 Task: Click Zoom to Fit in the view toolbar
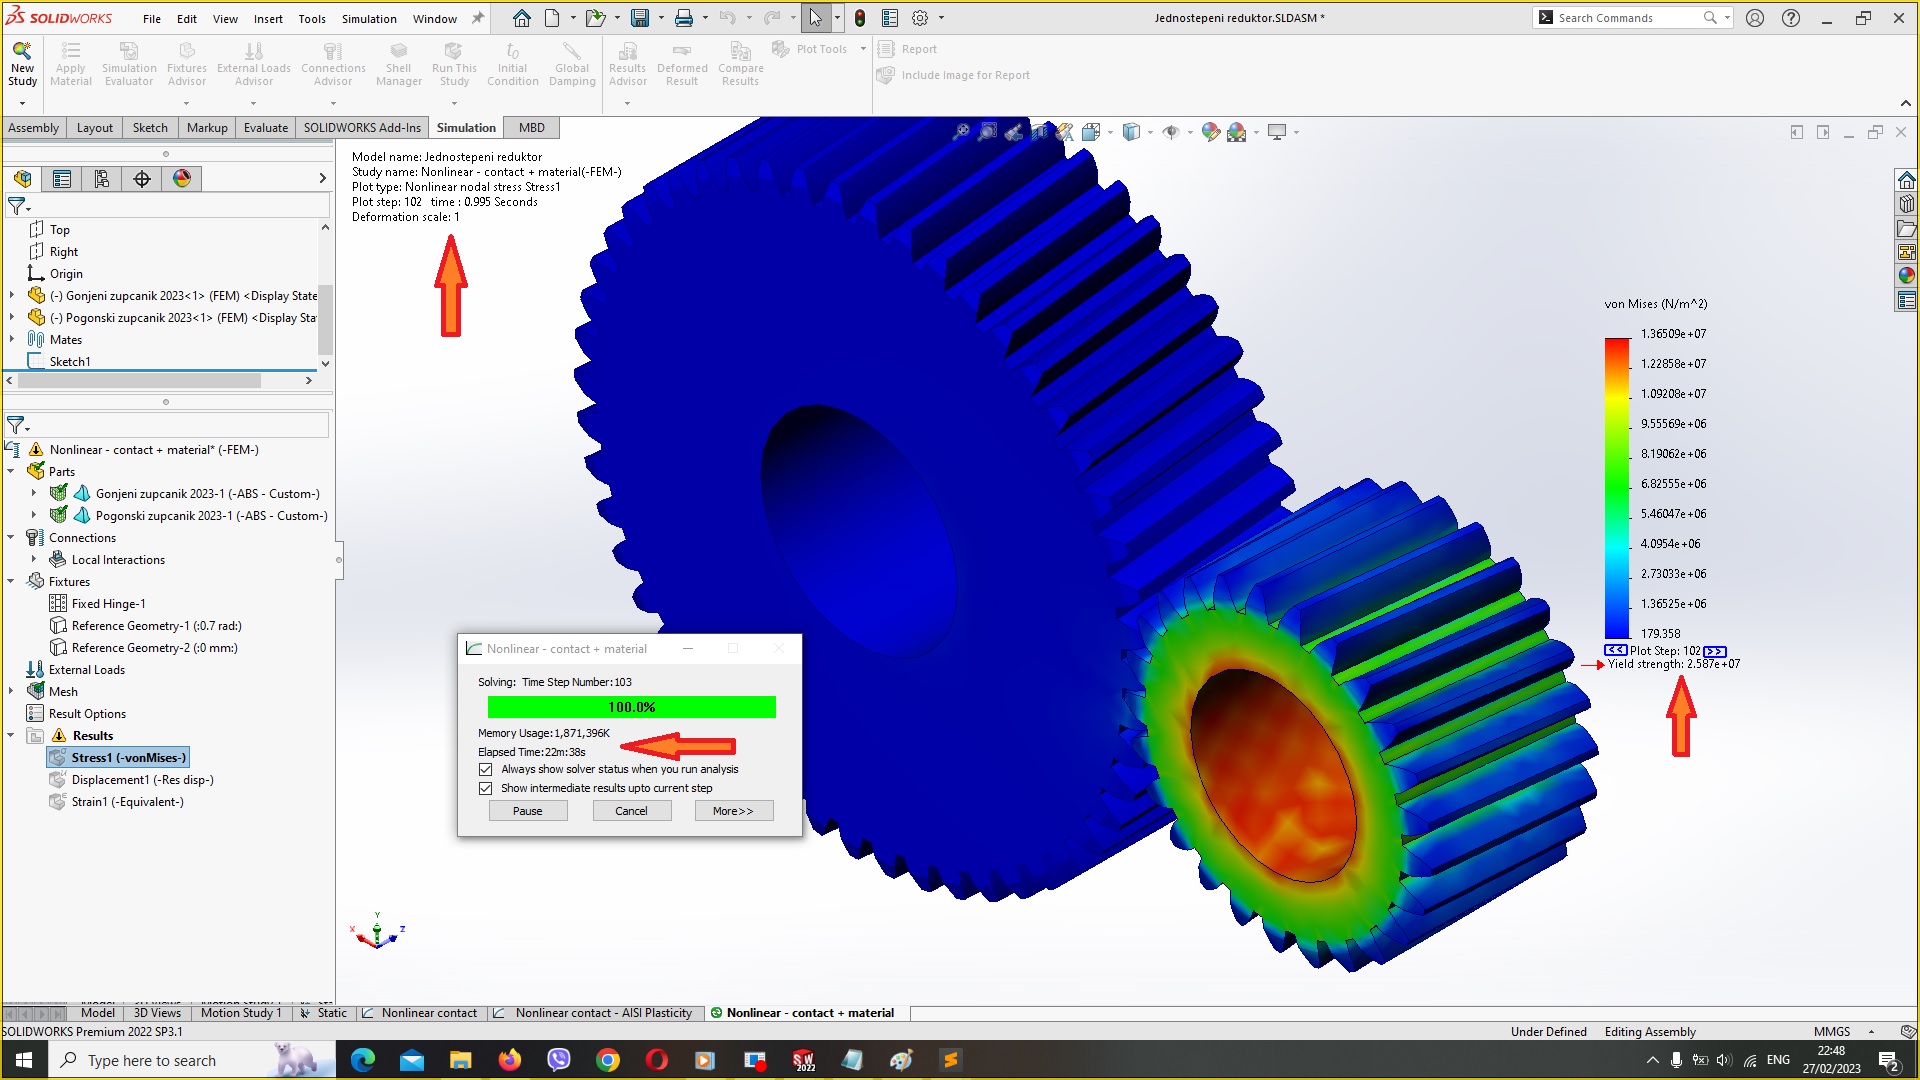[x=961, y=132]
